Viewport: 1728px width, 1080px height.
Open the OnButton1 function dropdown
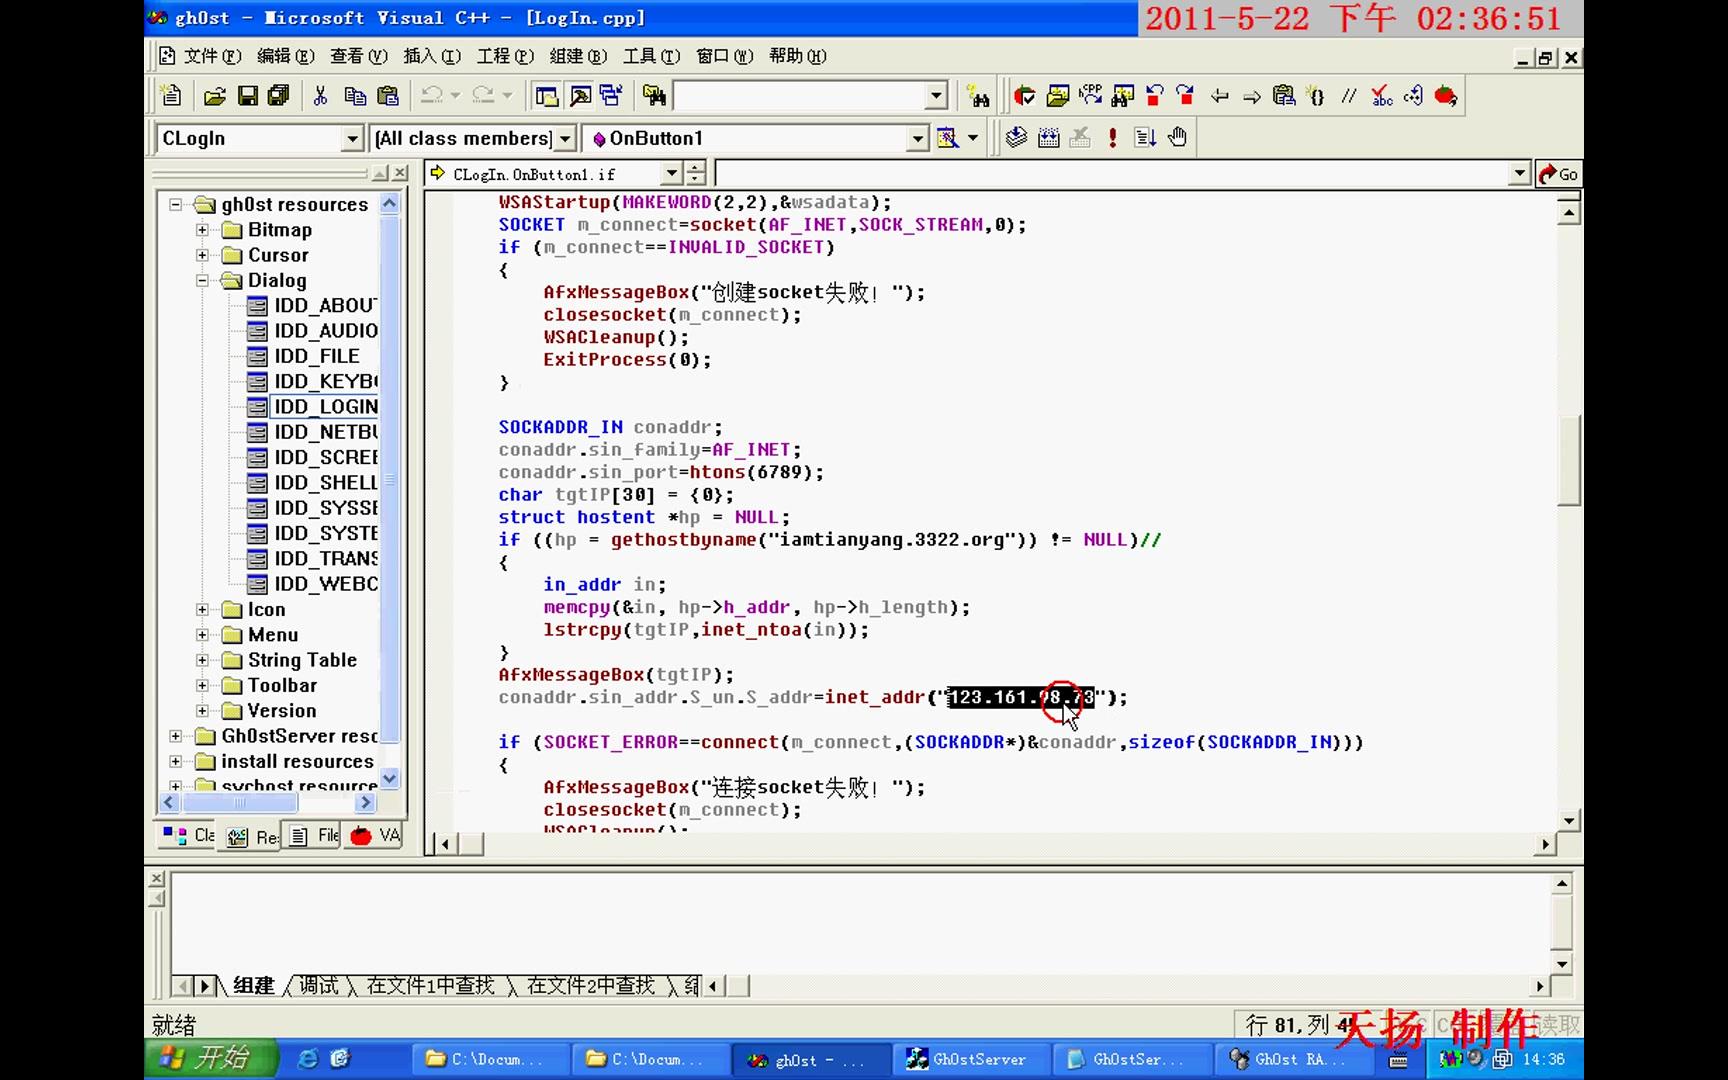[x=918, y=139]
